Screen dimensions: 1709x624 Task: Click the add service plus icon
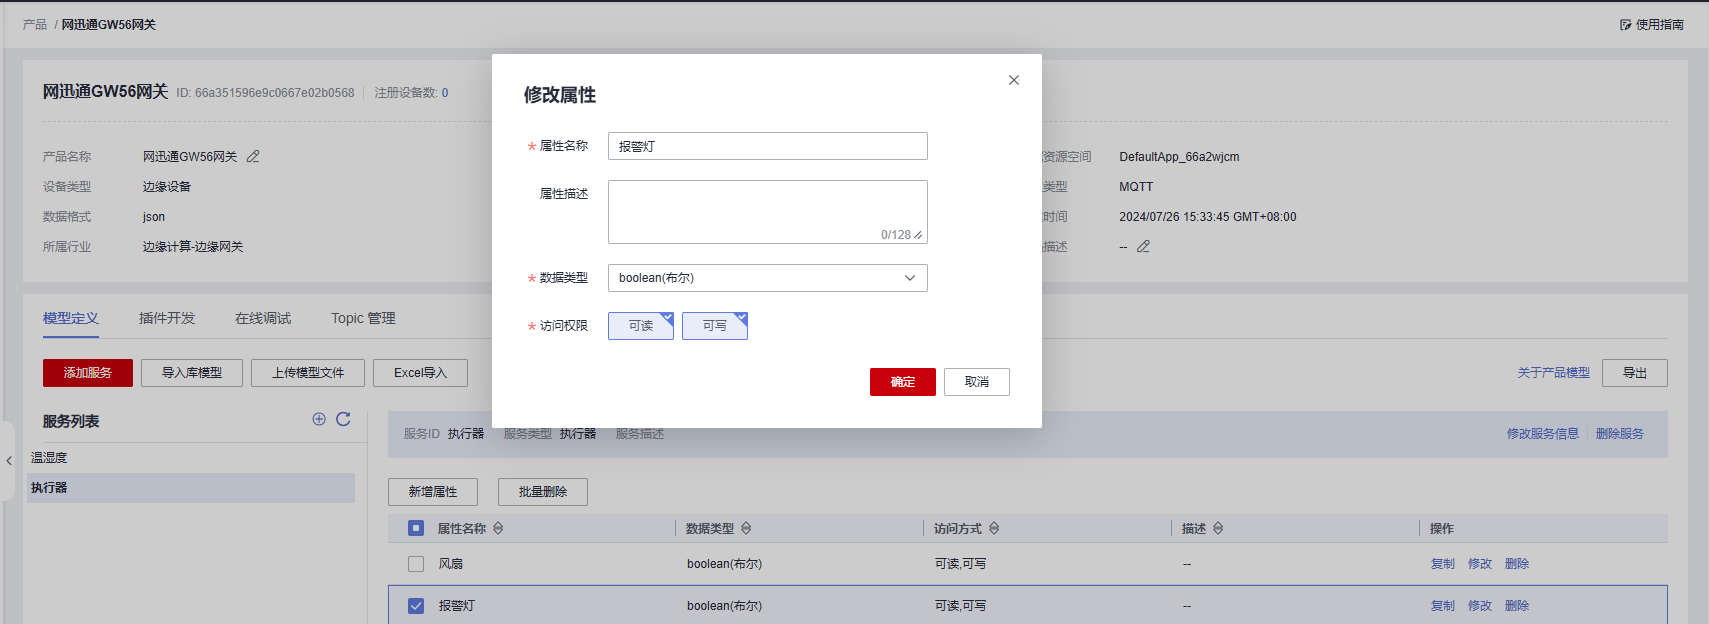pos(319,420)
